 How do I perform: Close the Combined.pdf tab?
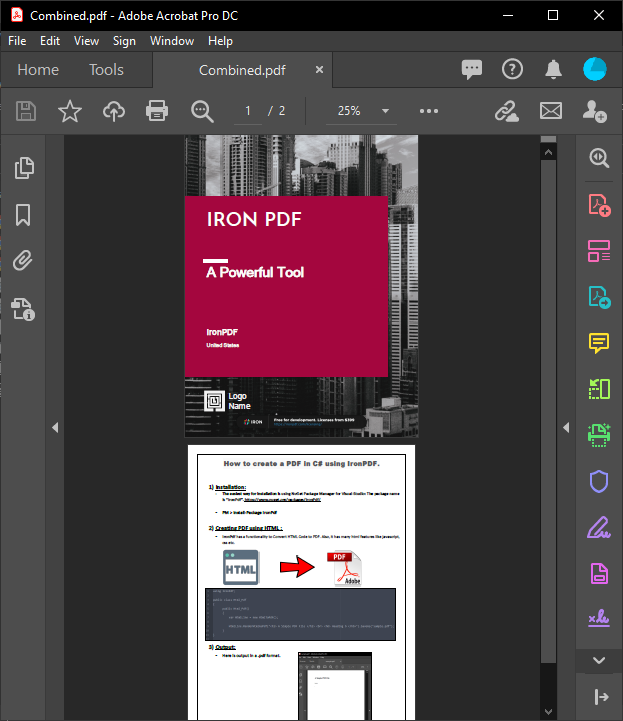tap(319, 69)
